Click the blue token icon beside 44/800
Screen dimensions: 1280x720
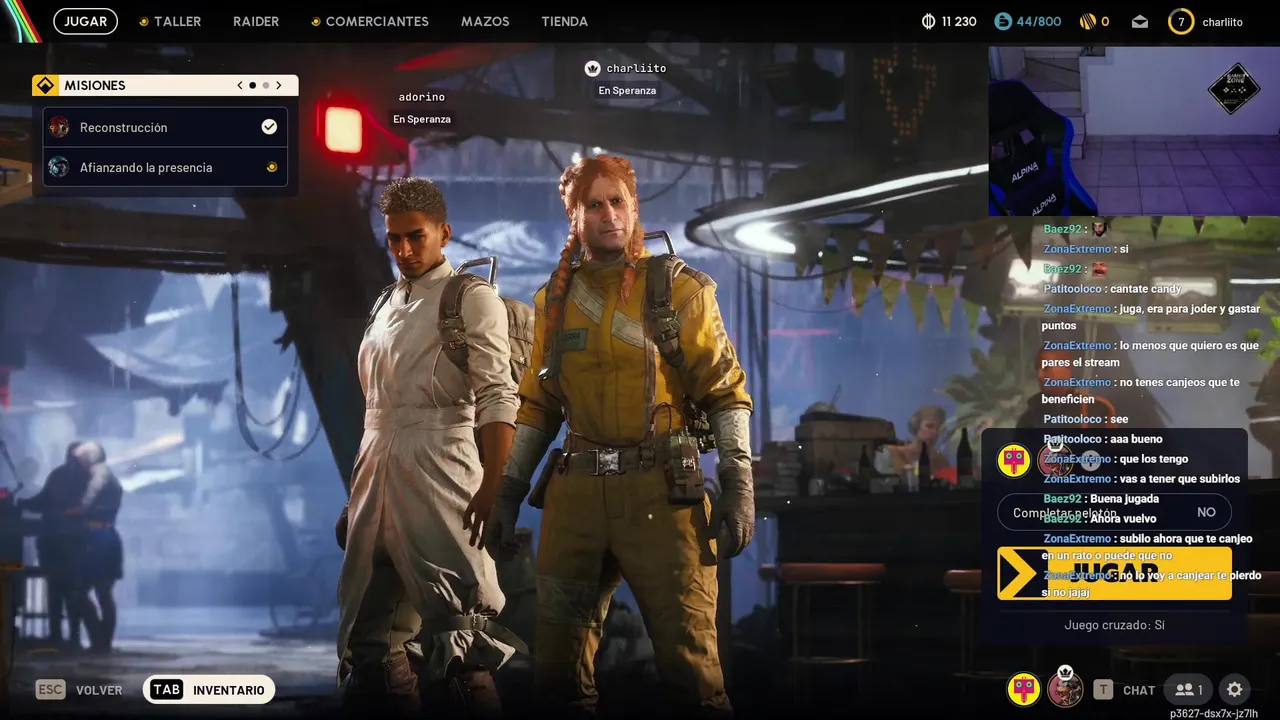[1003, 21]
